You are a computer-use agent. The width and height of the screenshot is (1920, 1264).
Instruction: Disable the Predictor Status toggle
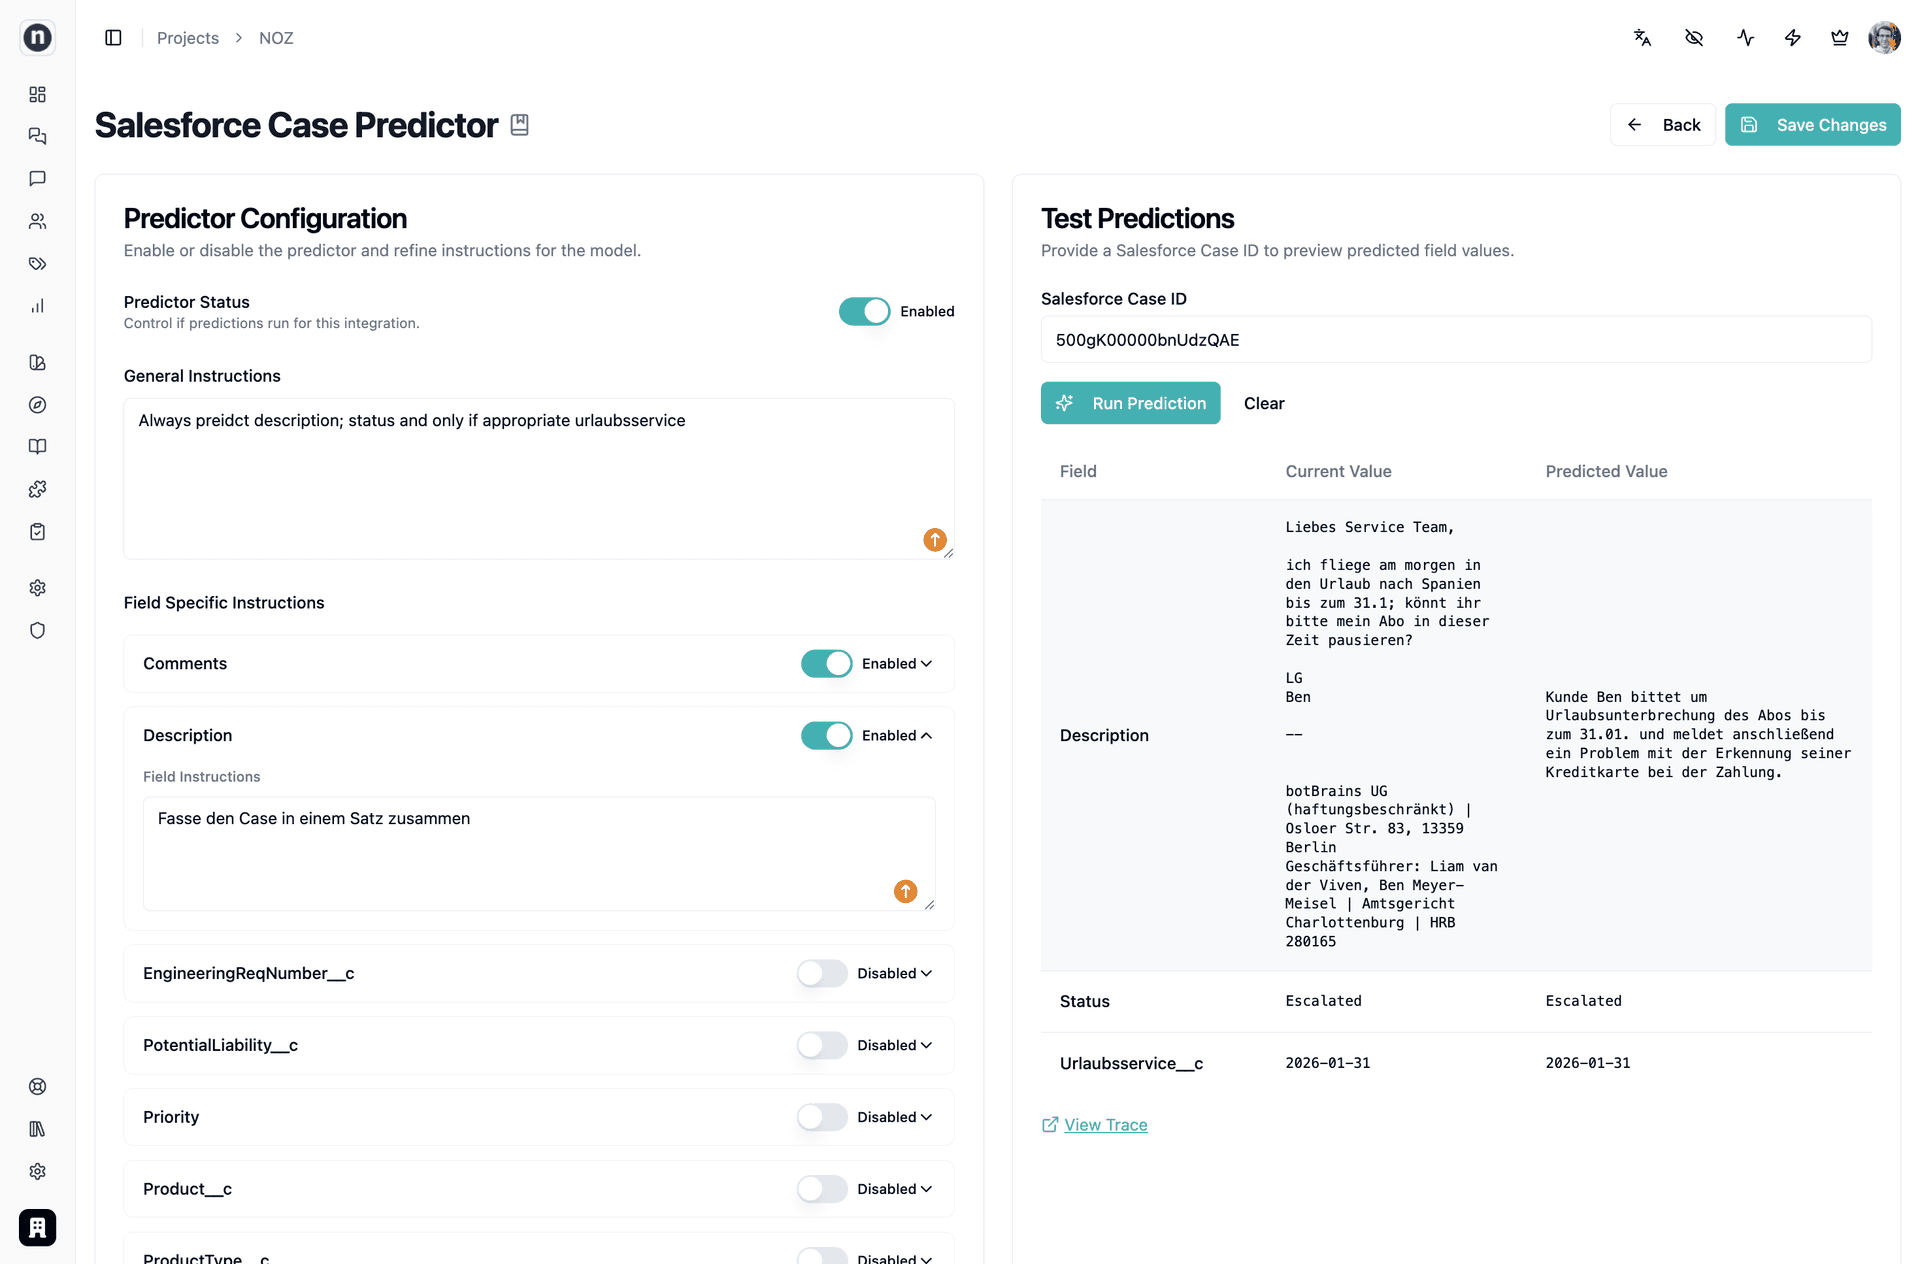(x=864, y=311)
